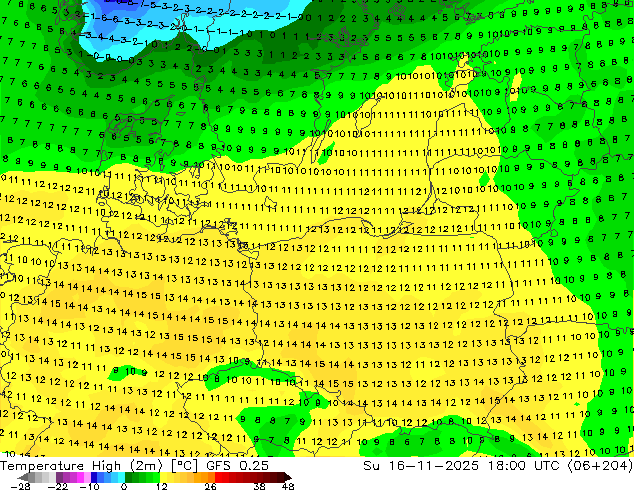Select the cyan segment of the color scale
Image resolution: width=634 pixels, height=490 pixels.
(x=121, y=477)
